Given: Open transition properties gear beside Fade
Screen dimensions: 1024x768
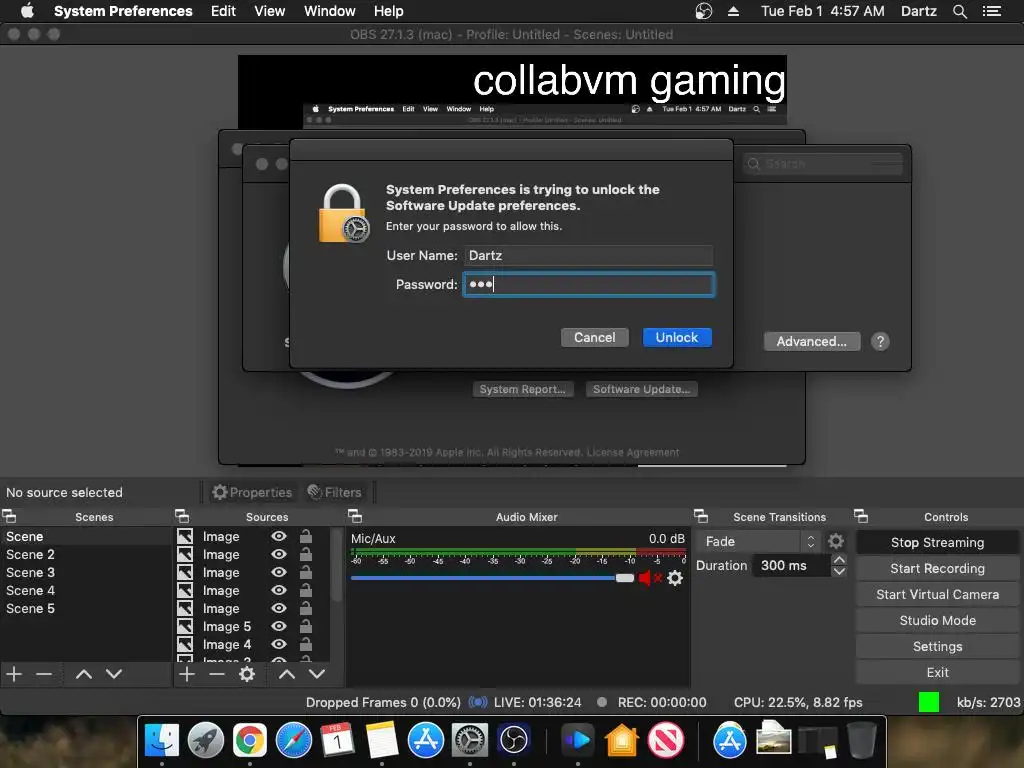Looking at the screenshot, I should coord(836,541).
